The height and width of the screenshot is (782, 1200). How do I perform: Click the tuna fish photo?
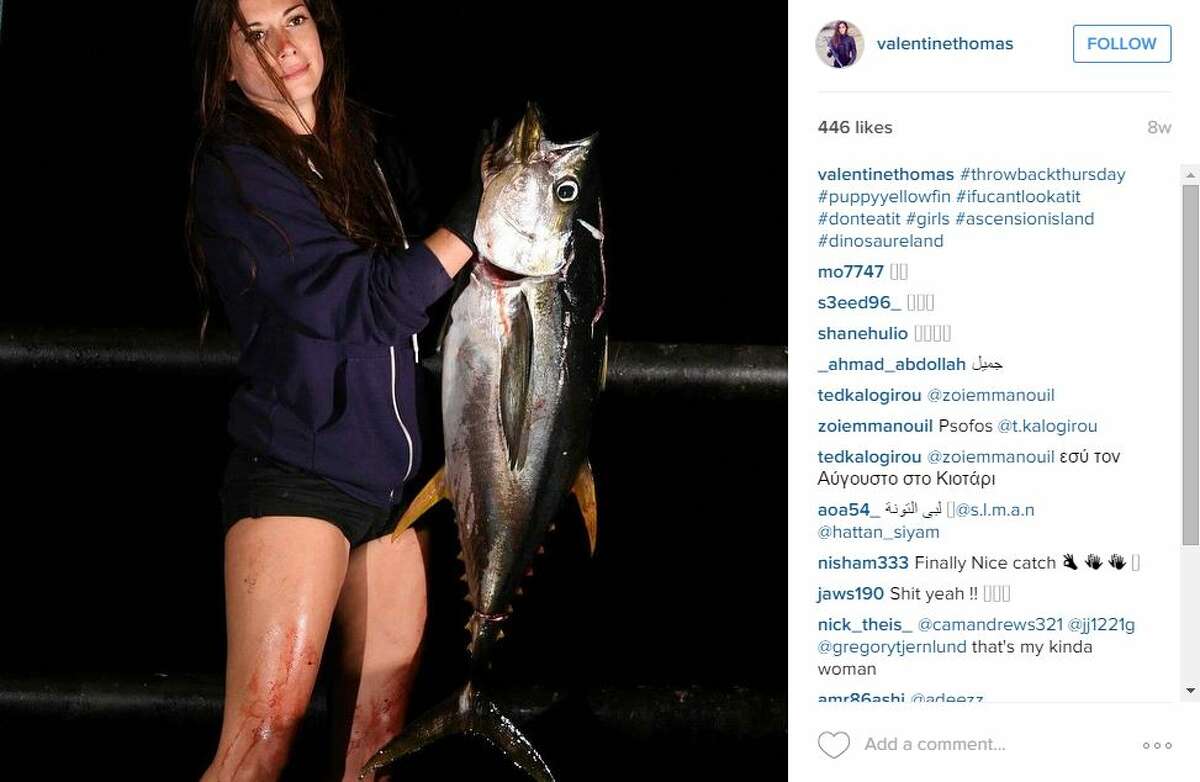point(394,391)
